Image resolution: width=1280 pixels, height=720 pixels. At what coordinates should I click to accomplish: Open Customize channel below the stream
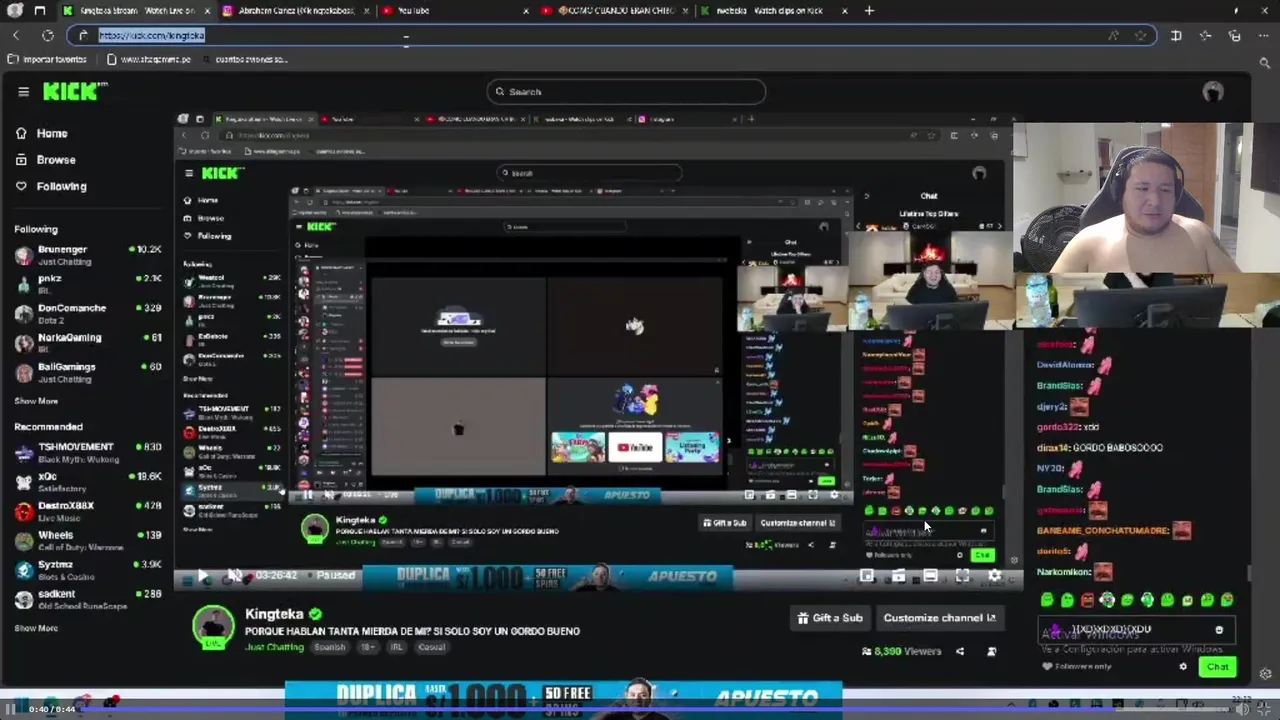[x=940, y=618]
